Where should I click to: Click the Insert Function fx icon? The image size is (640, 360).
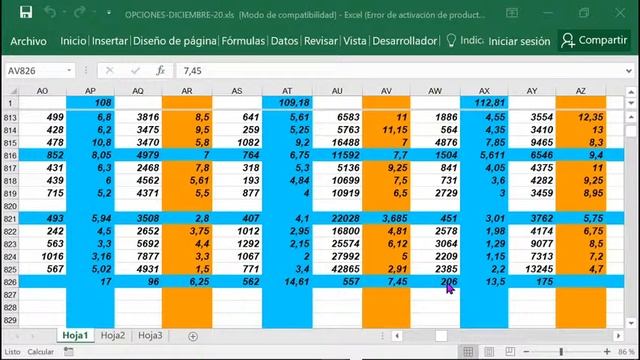coord(161,71)
